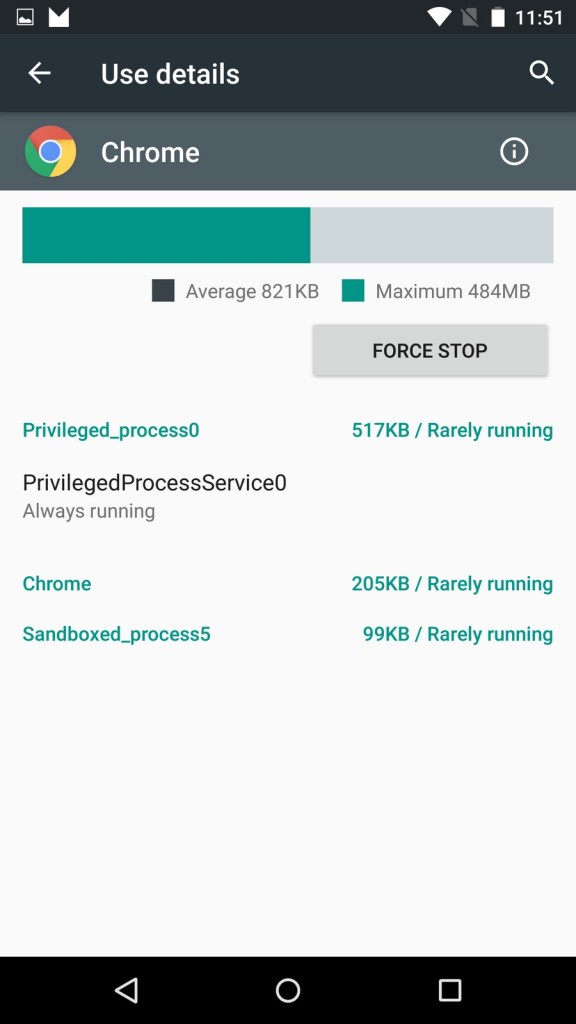Open the PrivilegedProcessService0 service item

[288, 496]
